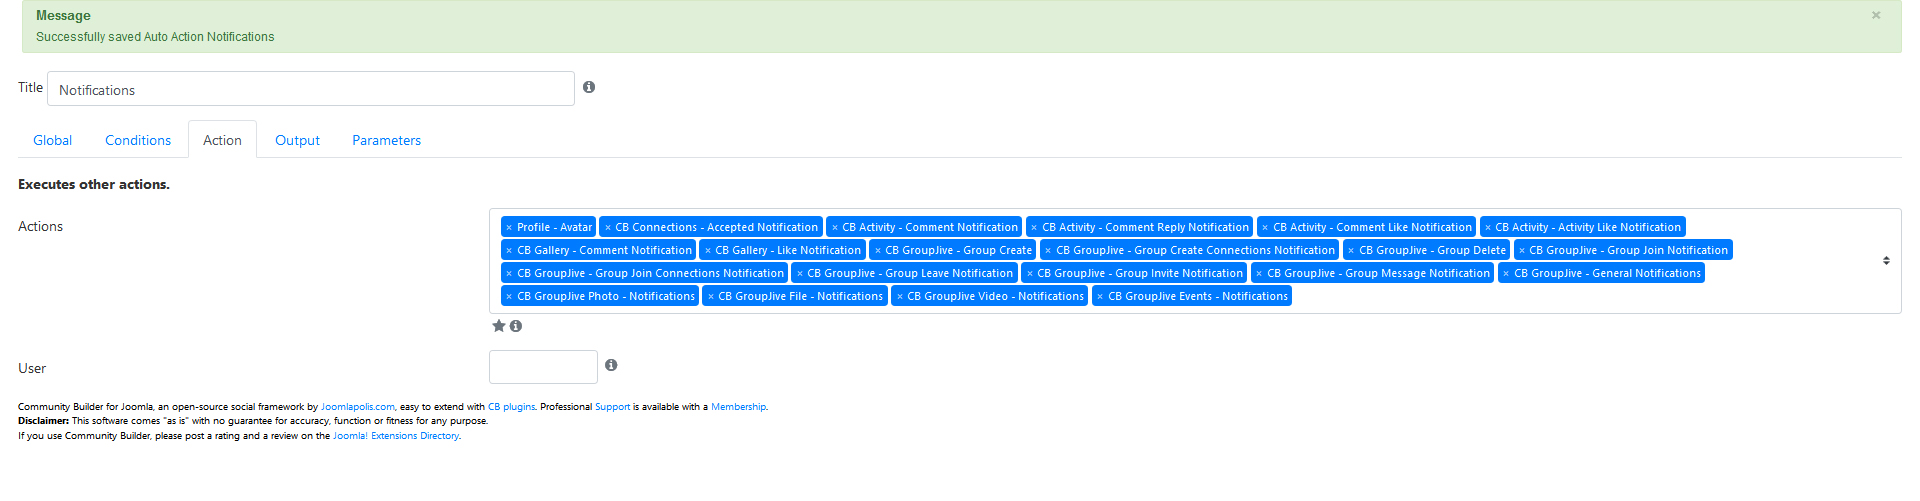
Task: Remove the CB GroupJive - Group Delete tag
Action: 1351,251
